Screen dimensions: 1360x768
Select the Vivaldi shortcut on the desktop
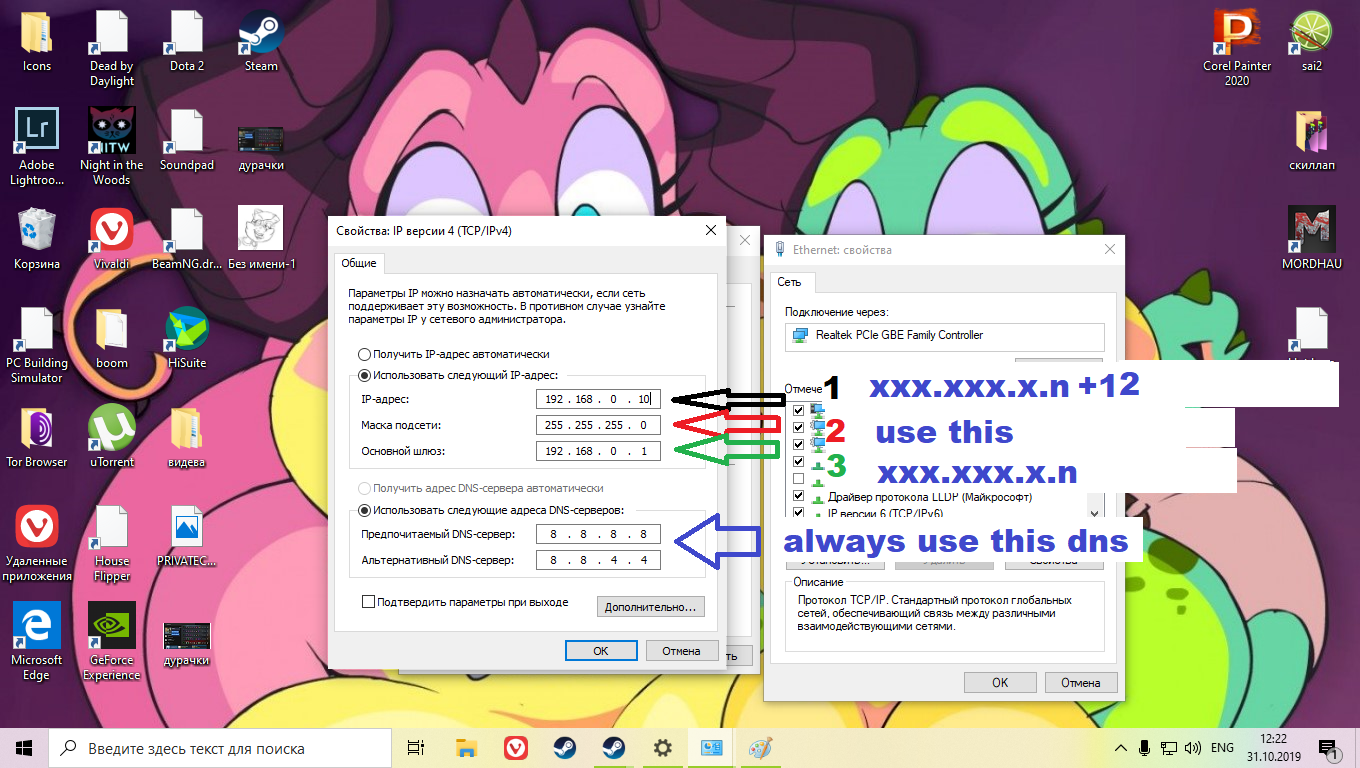112,239
